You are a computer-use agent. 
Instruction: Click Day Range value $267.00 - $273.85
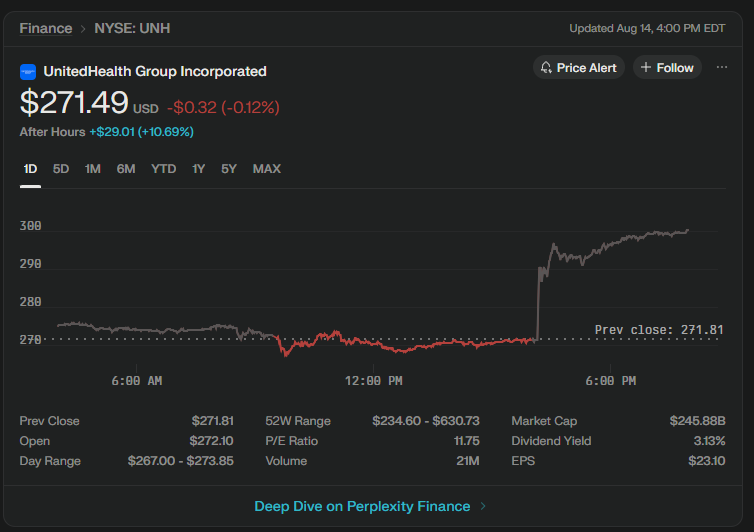tap(181, 461)
